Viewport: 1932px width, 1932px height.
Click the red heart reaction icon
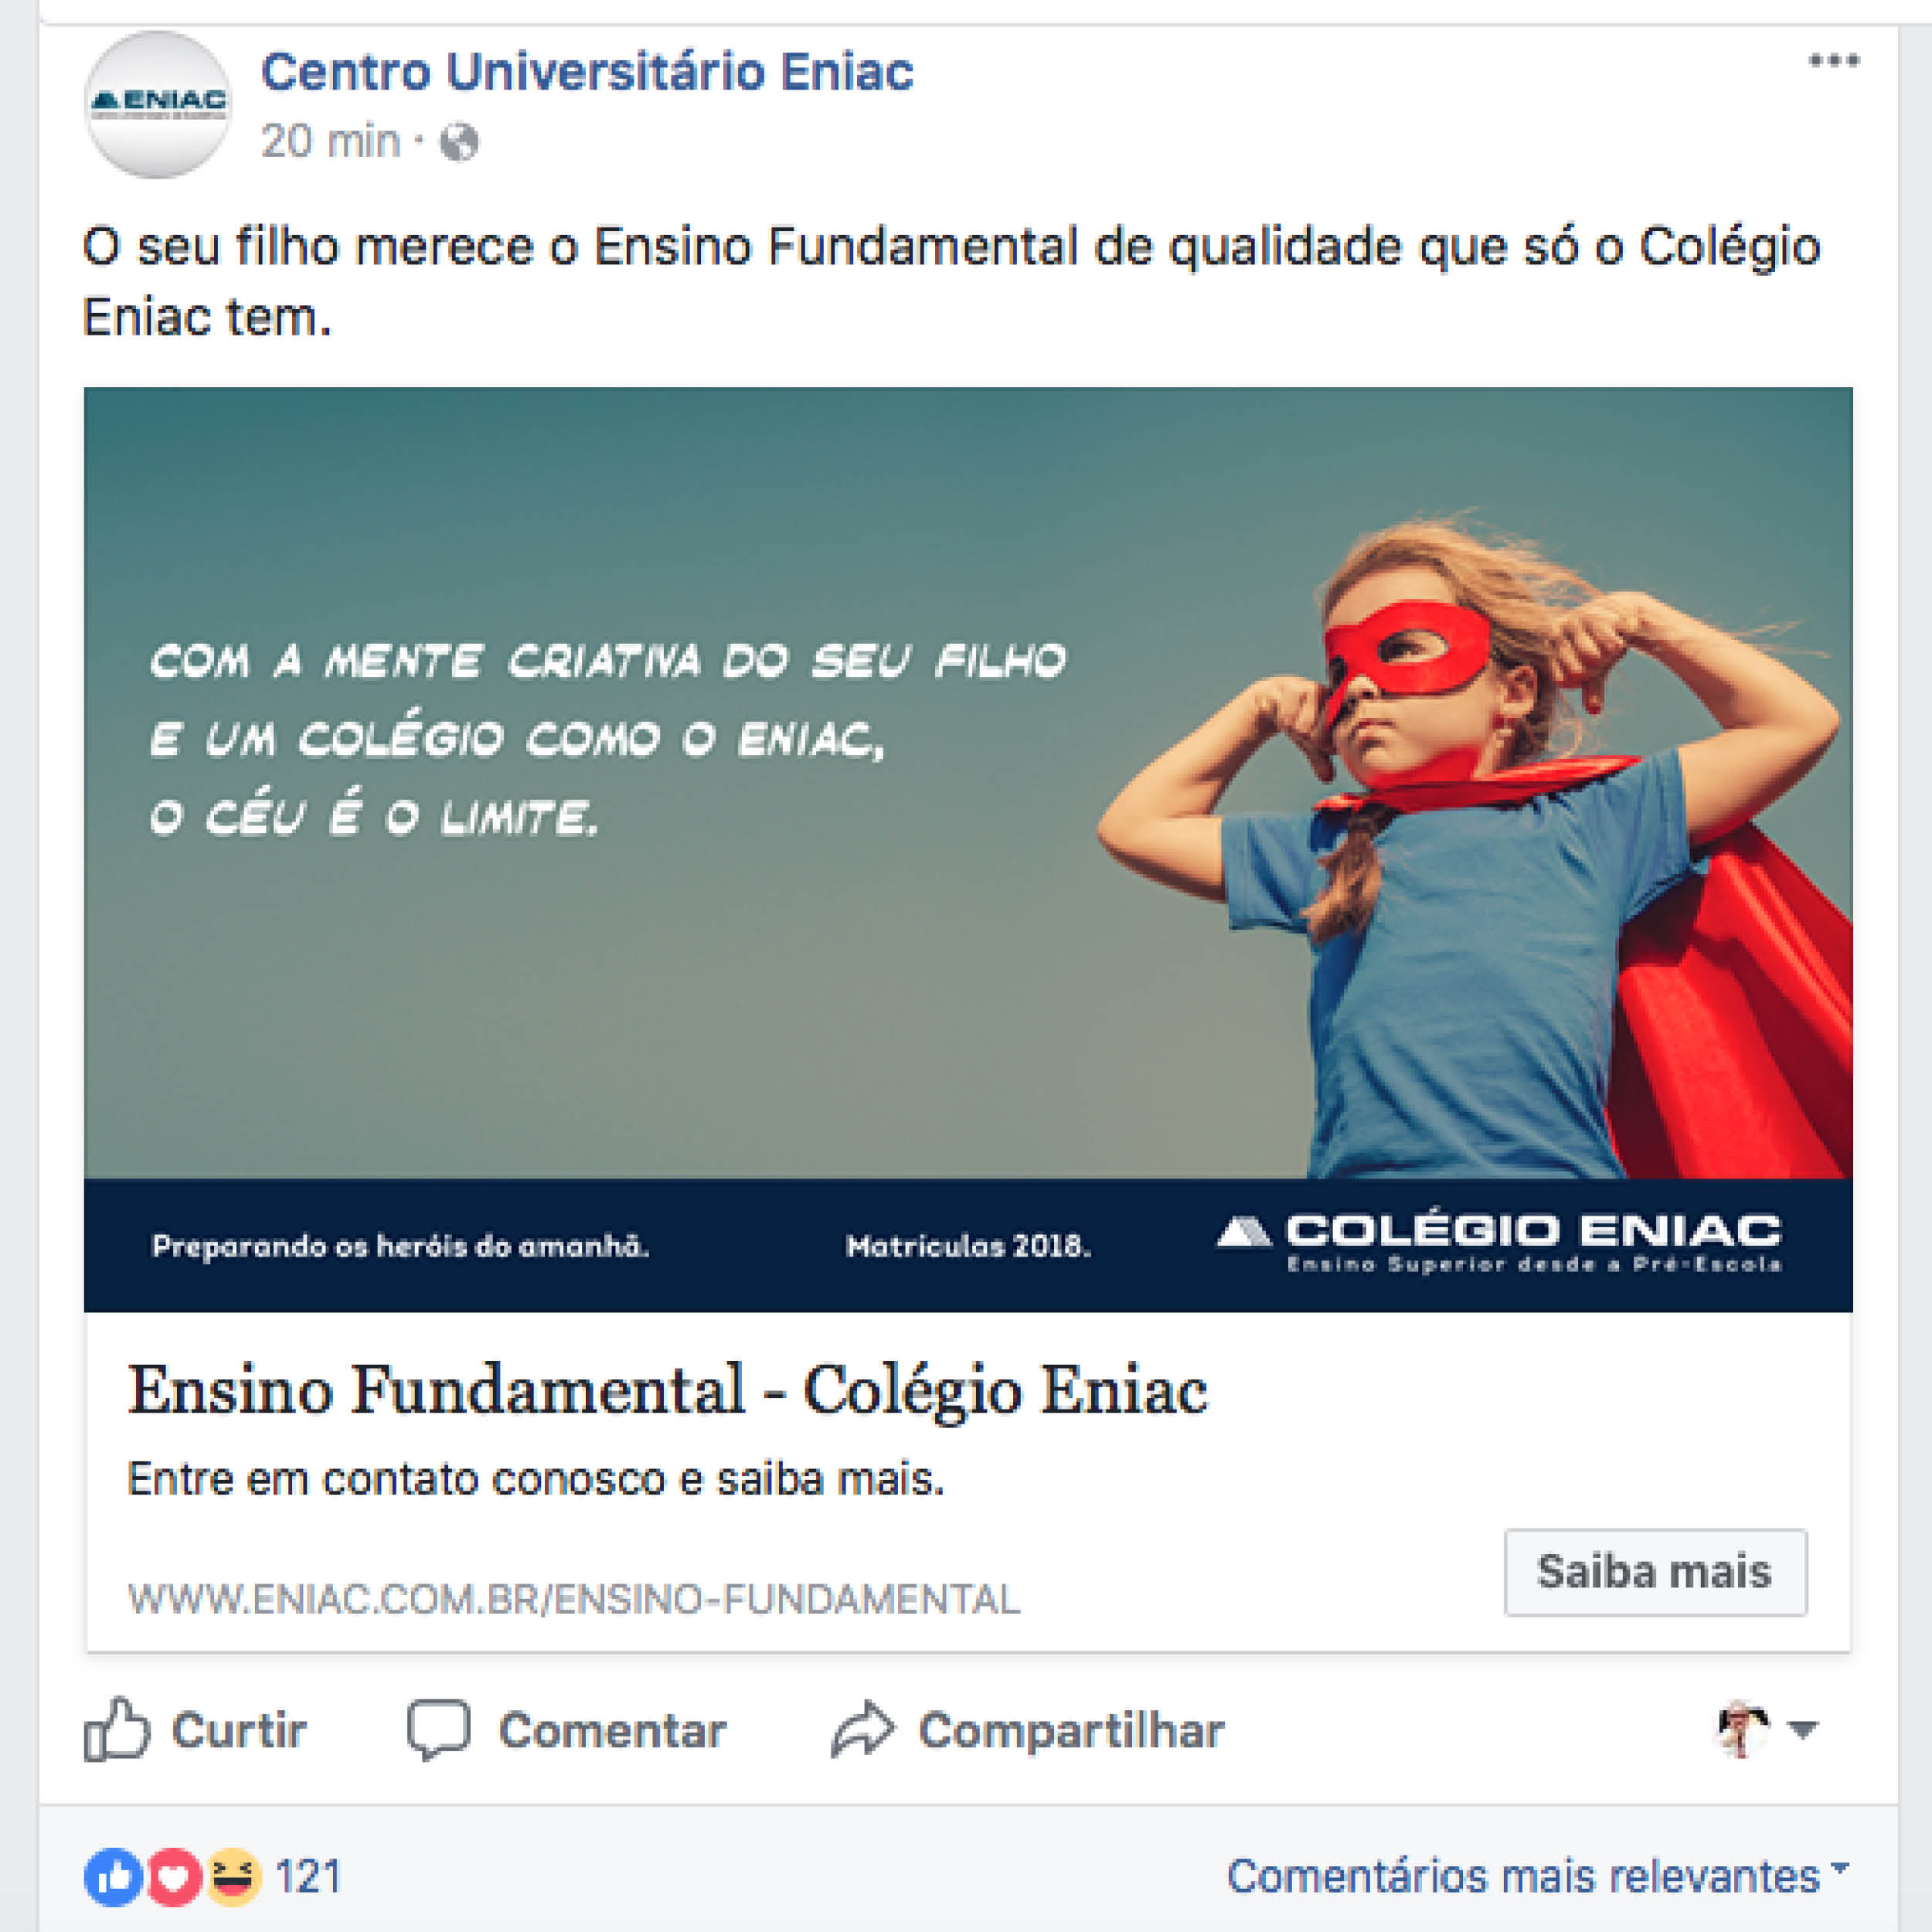174,1877
